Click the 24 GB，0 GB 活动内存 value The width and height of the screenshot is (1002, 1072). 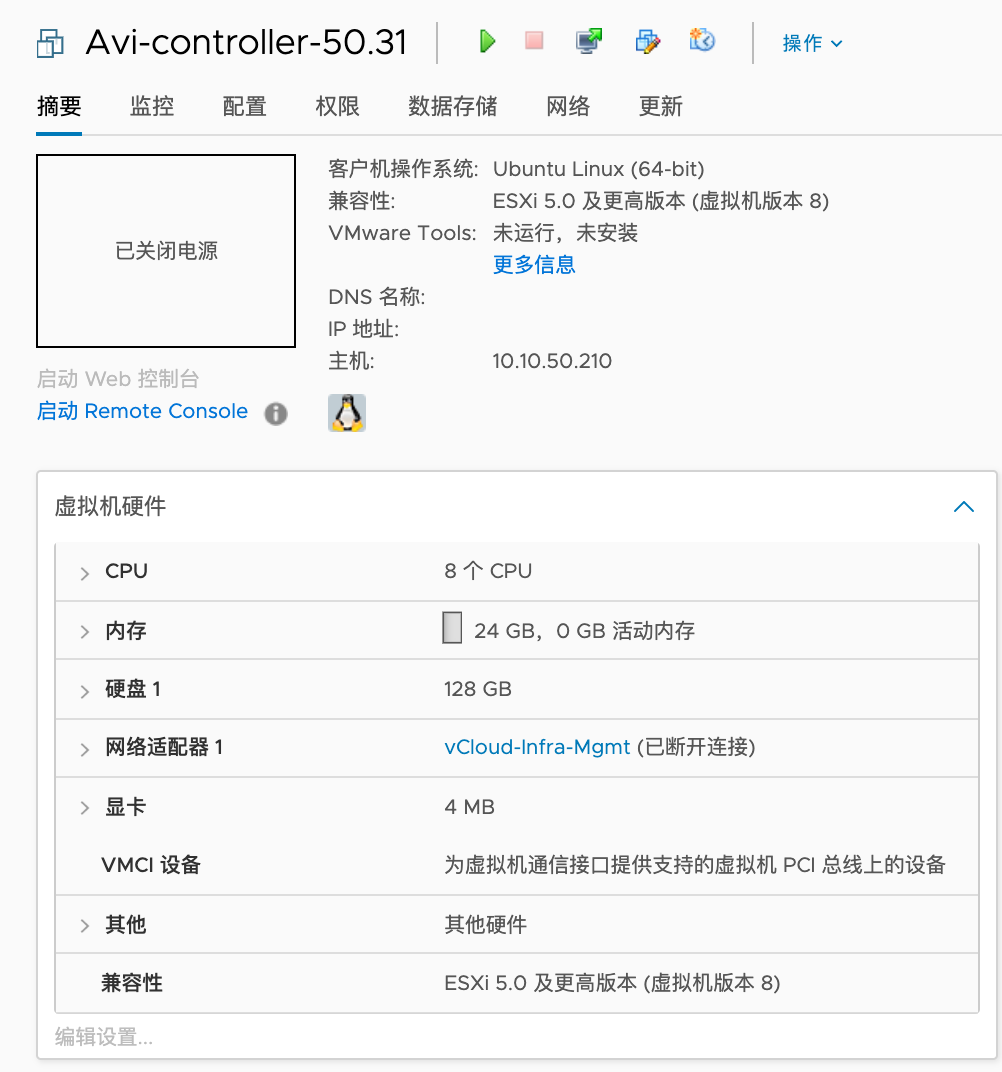click(x=584, y=630)
